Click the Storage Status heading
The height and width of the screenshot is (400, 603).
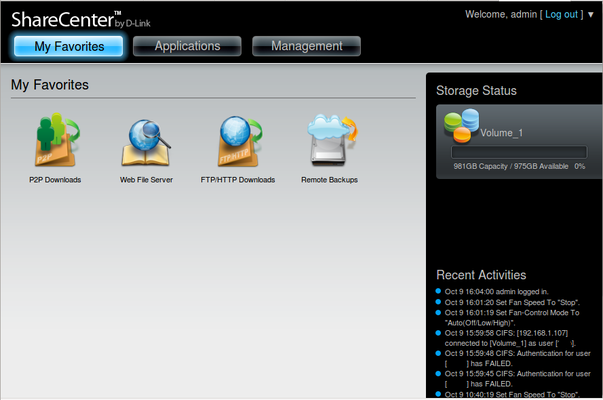click(x=476, y=91)
